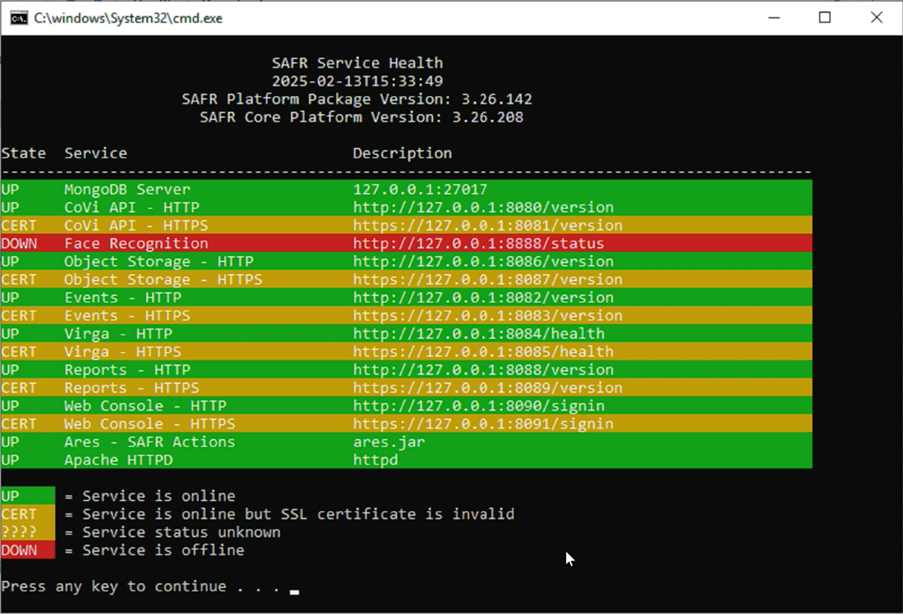Click the red DOWN legend swatch

(x=27, y=550)
